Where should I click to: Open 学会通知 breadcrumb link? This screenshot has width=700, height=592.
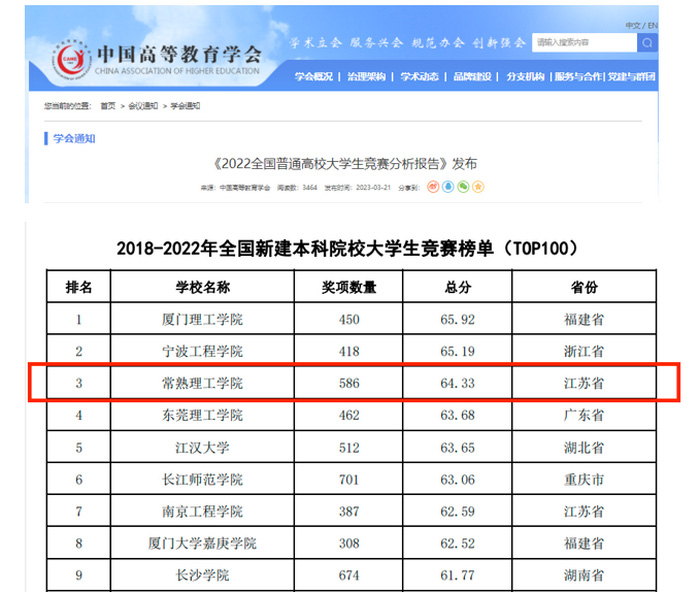point(185,106)
